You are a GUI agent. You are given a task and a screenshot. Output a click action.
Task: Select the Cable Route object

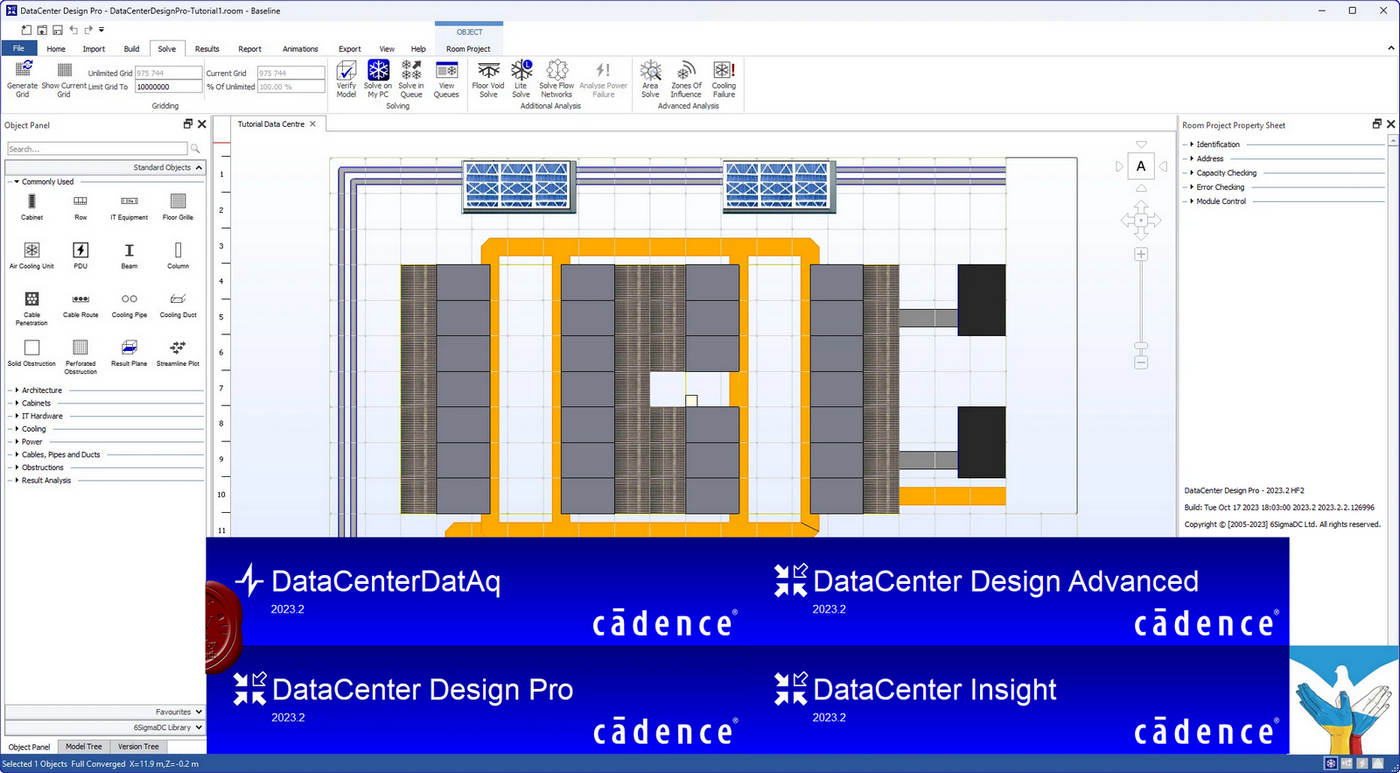[x=80, y=304]
